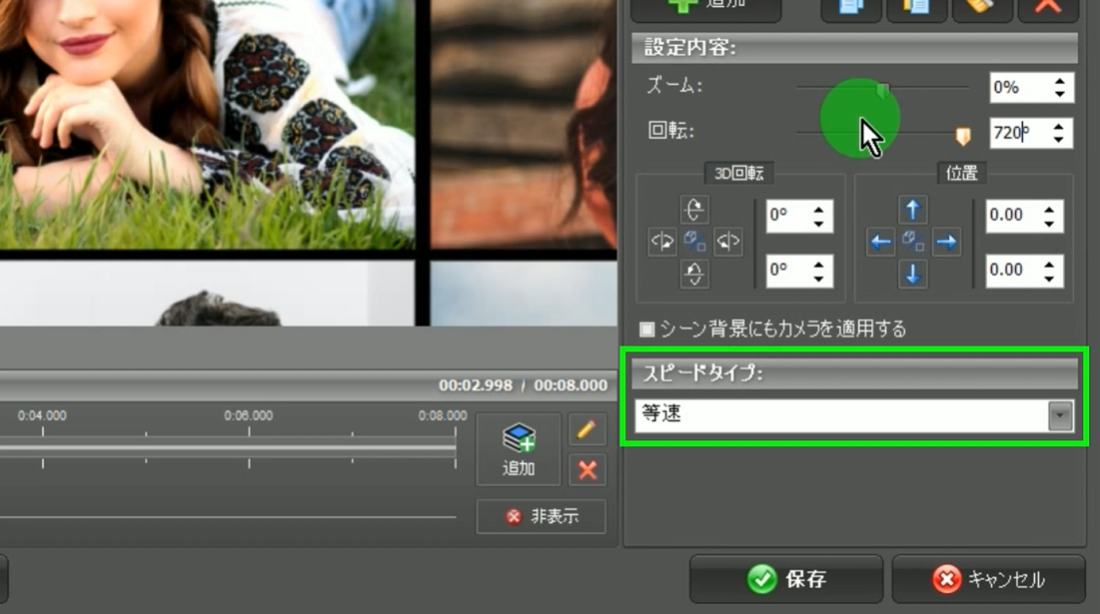This screenshot has height=614, width=1100.
Task: Move position down with blue arrow
Action: (912, 274)
